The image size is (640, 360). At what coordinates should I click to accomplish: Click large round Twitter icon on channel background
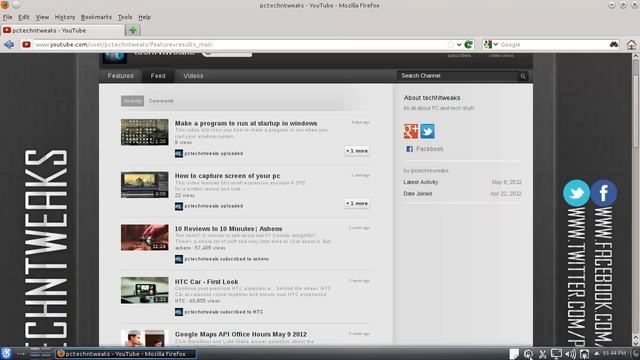coord(576,193)
